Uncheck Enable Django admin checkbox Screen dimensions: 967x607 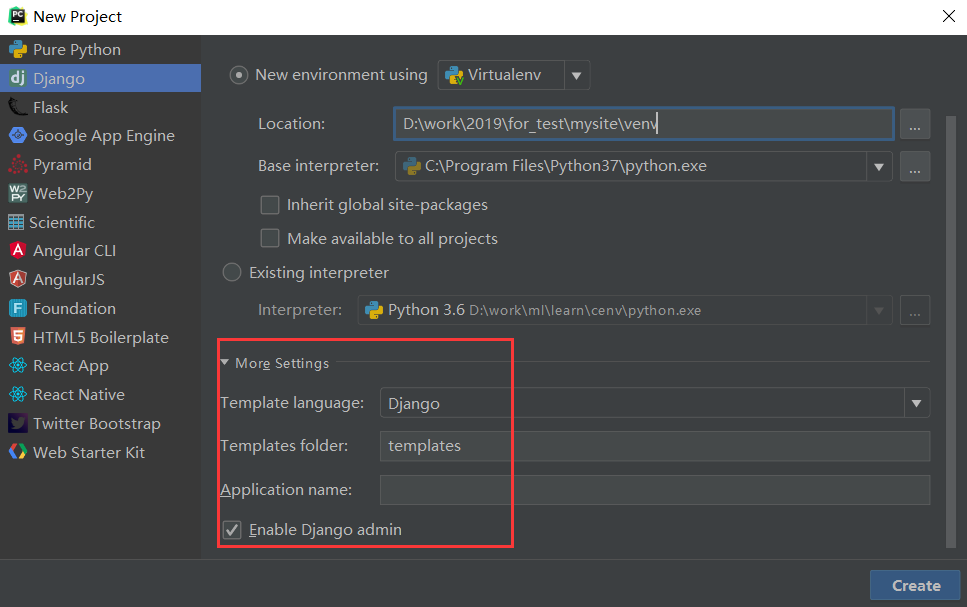coord(232,530)
